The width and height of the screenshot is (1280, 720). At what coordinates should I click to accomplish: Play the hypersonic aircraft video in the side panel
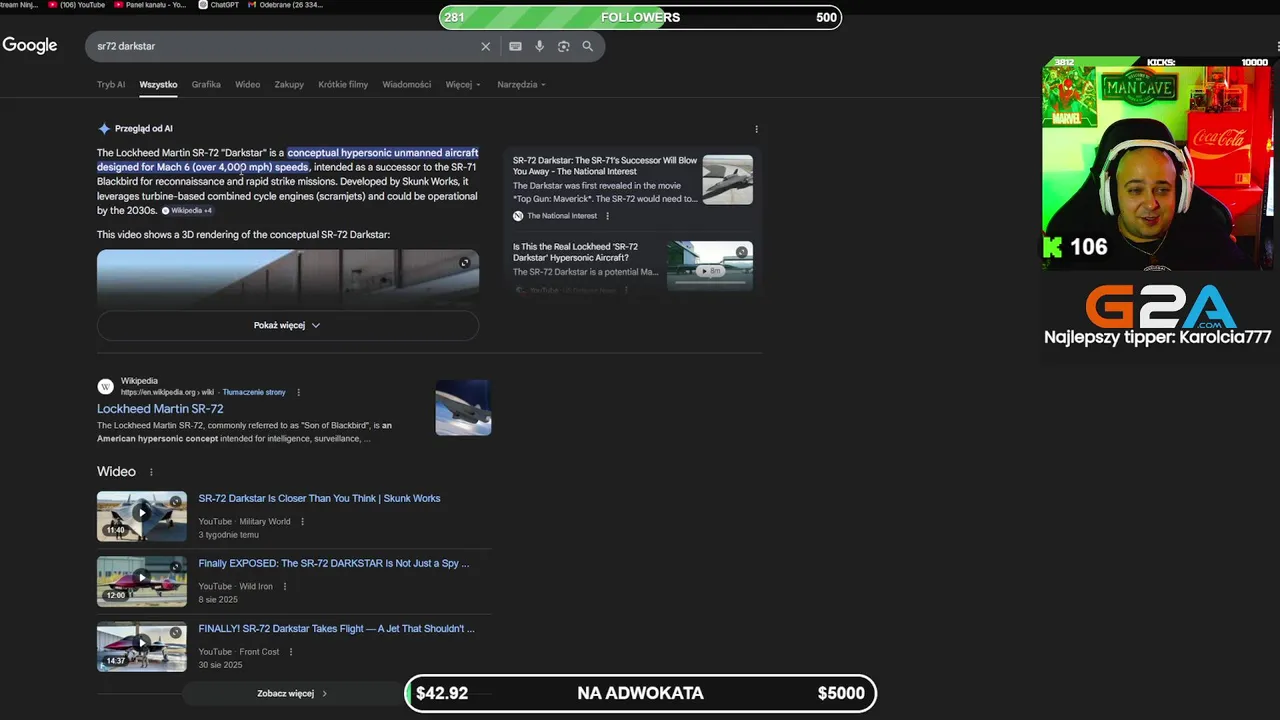(710, 271)
